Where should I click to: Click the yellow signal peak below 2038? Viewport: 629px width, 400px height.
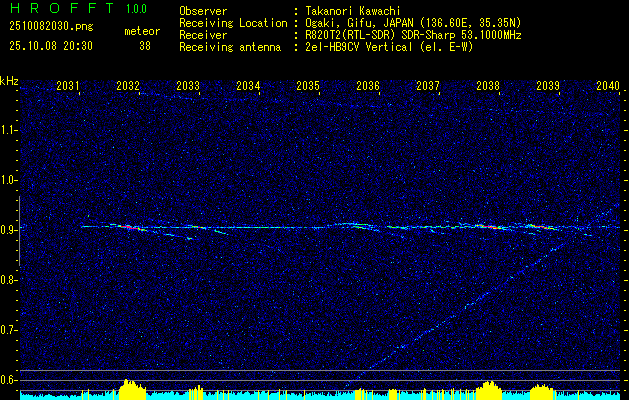(488, 388)
